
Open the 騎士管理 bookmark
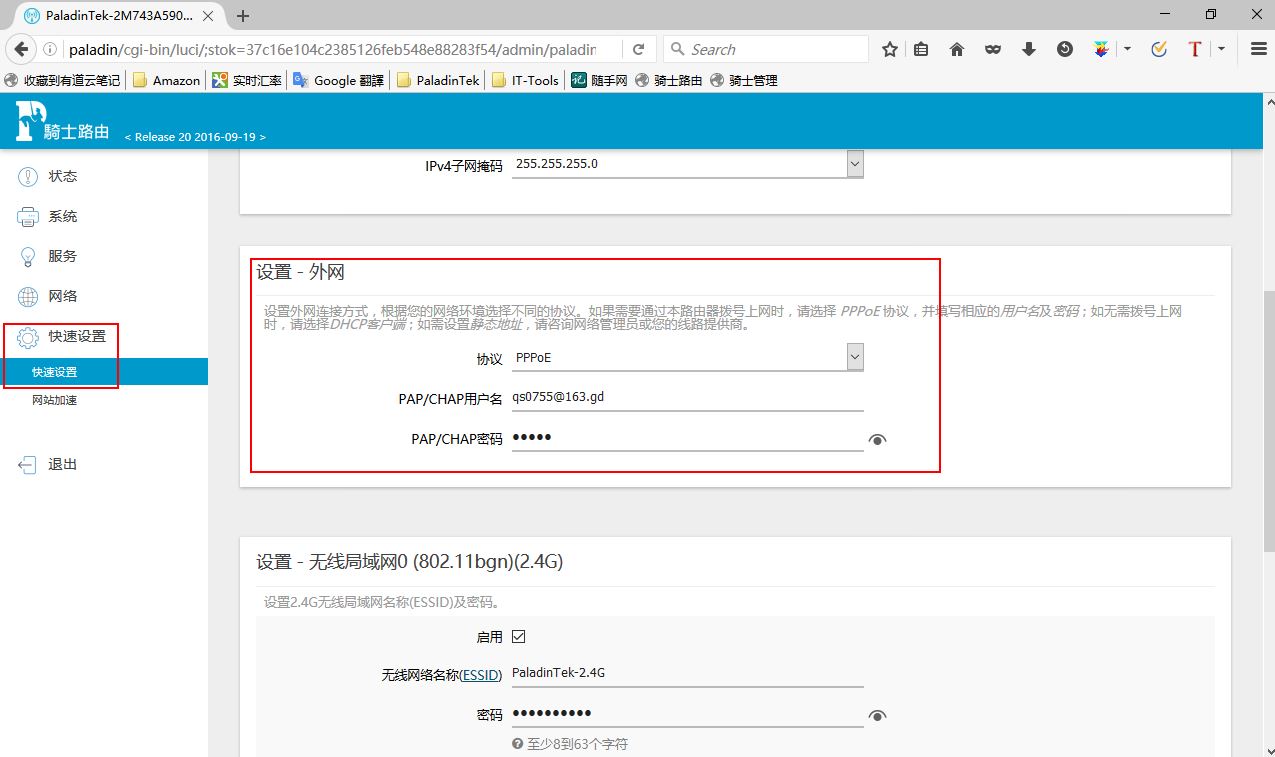[744, 80]
